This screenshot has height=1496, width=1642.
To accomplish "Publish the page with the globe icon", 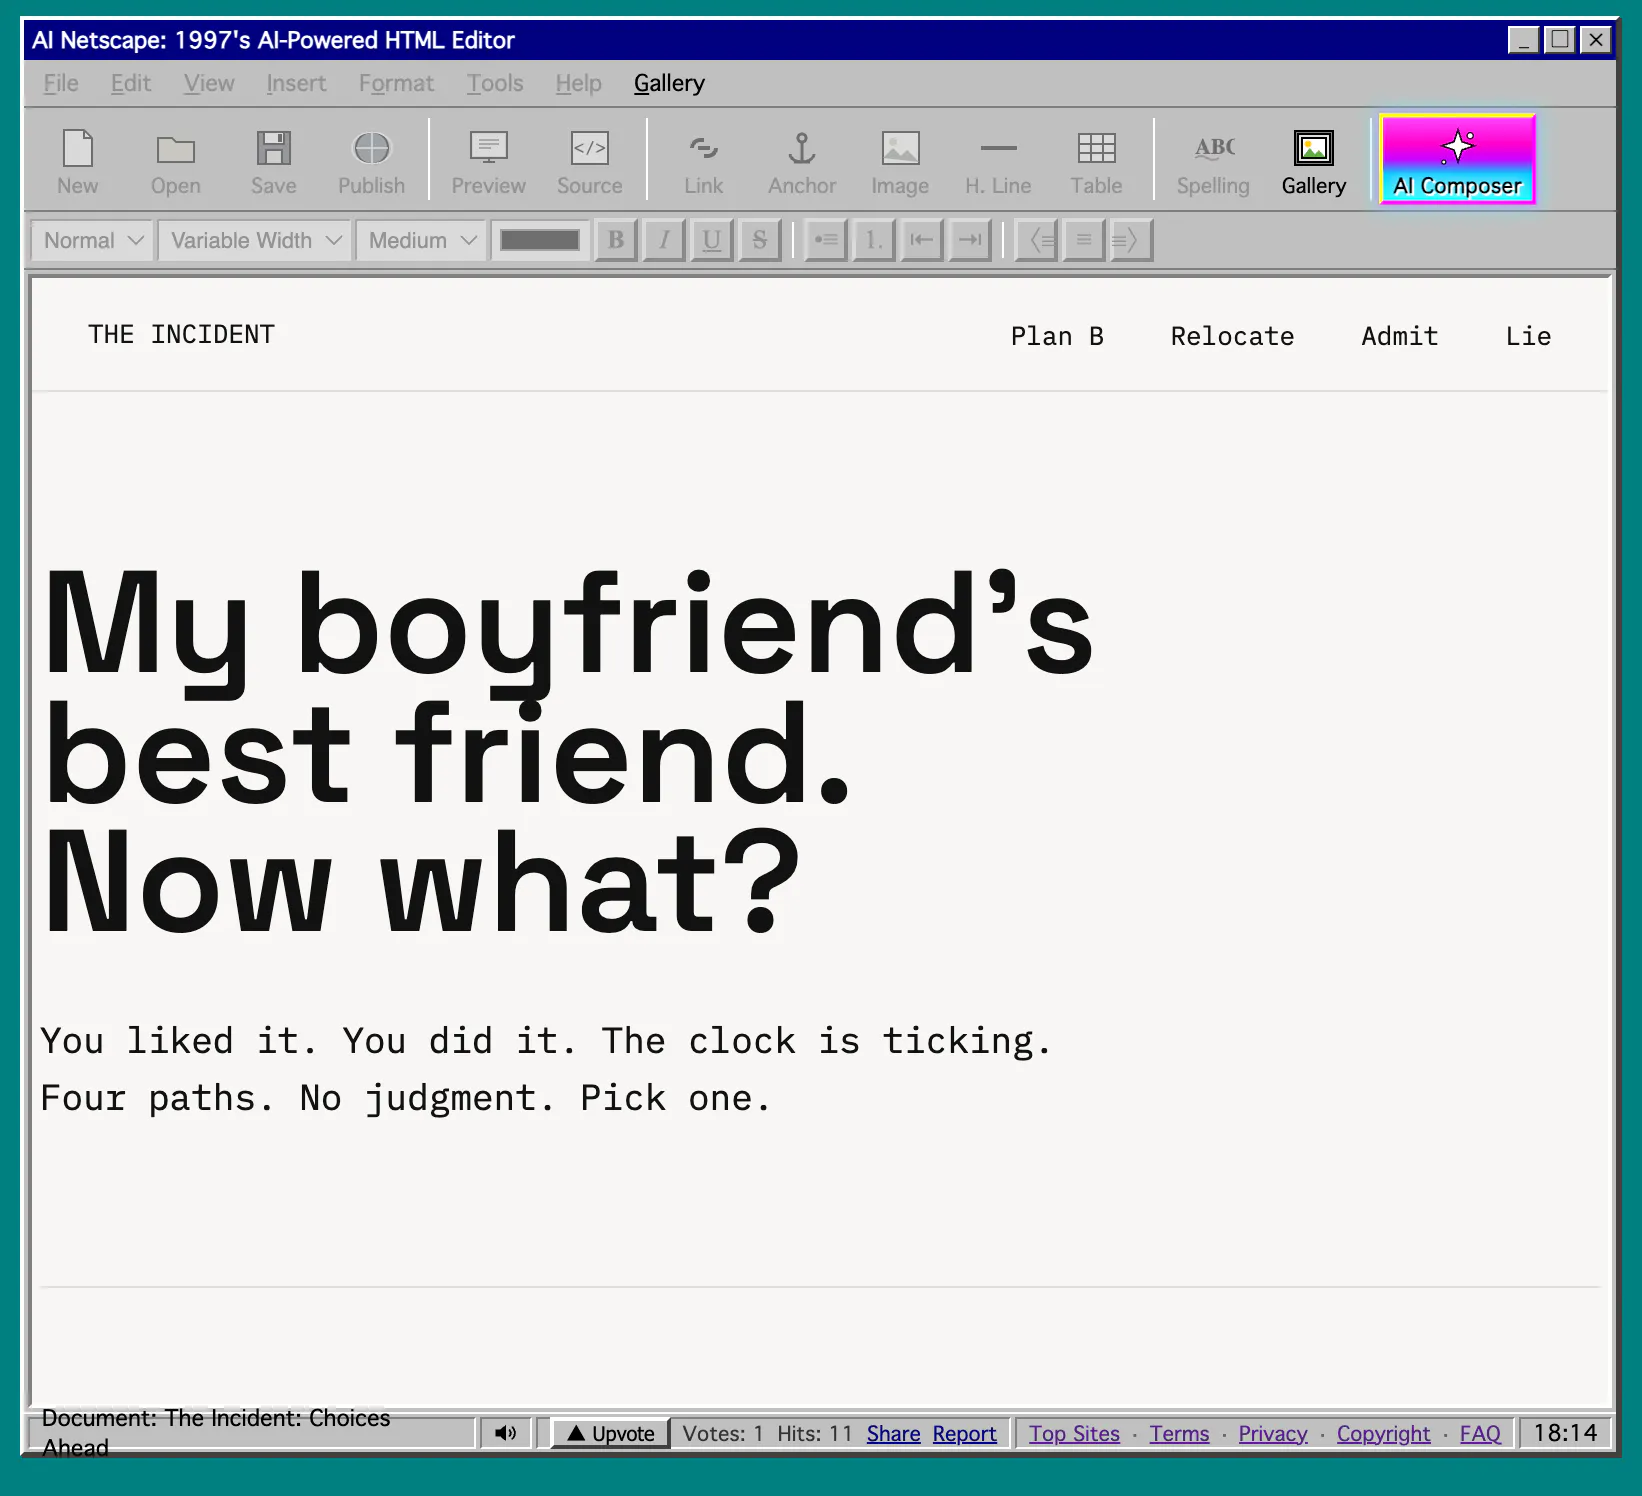I will [371, 162].
